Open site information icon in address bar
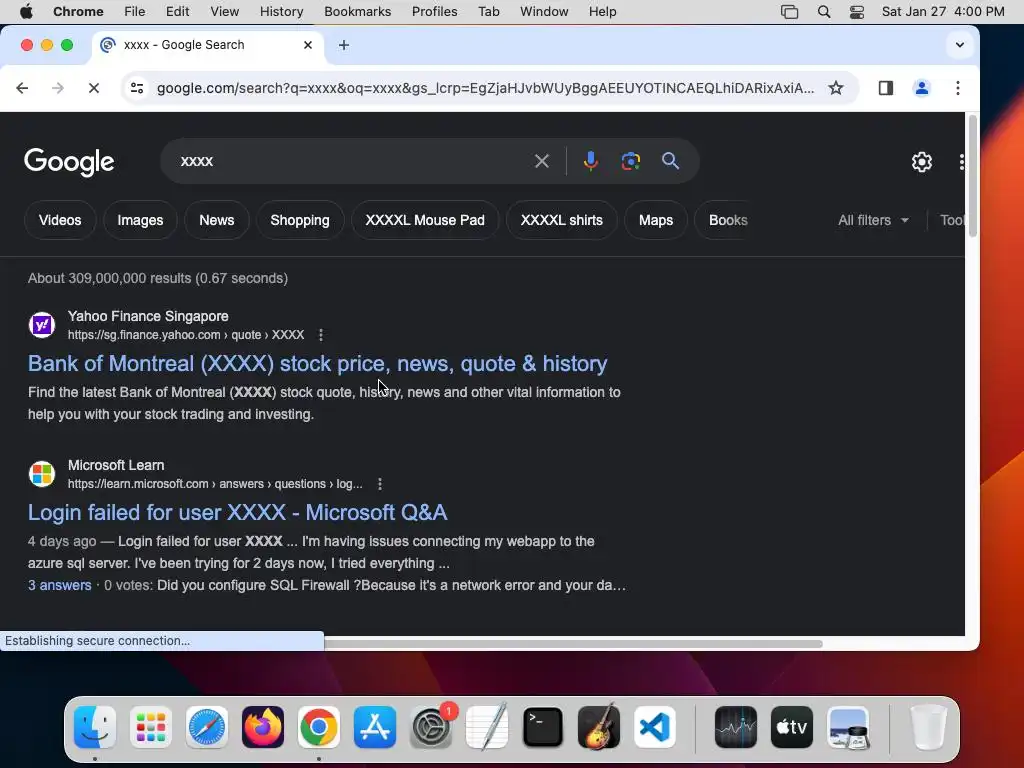The height and width of the screenshot is (768, 1024). pyautogui.click(x=136, y=88)
